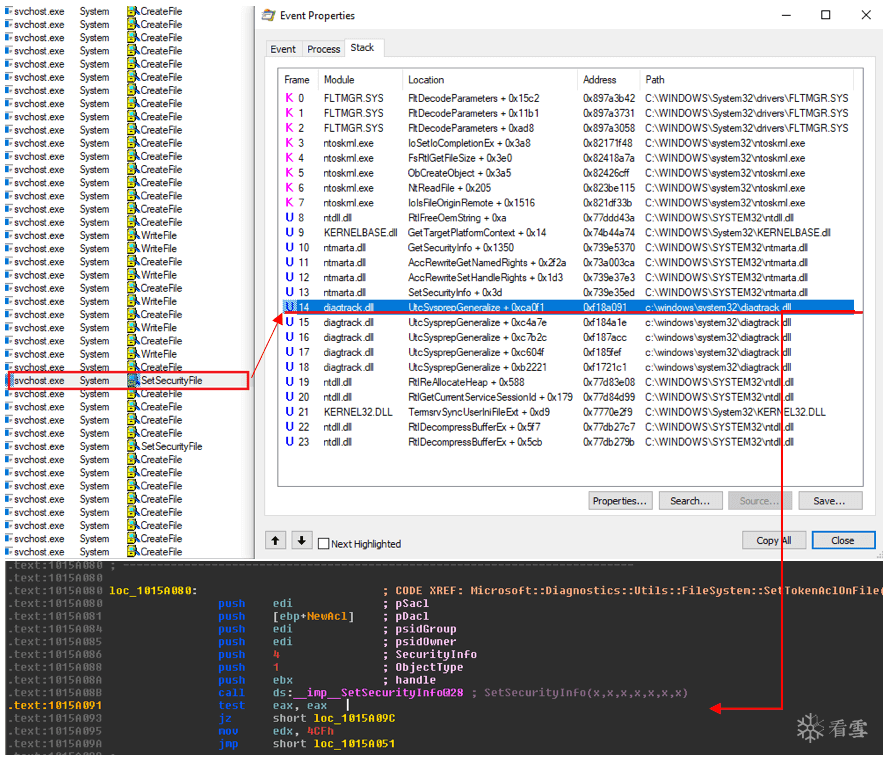Select kernel frame 7 K icon

point(289,202)
